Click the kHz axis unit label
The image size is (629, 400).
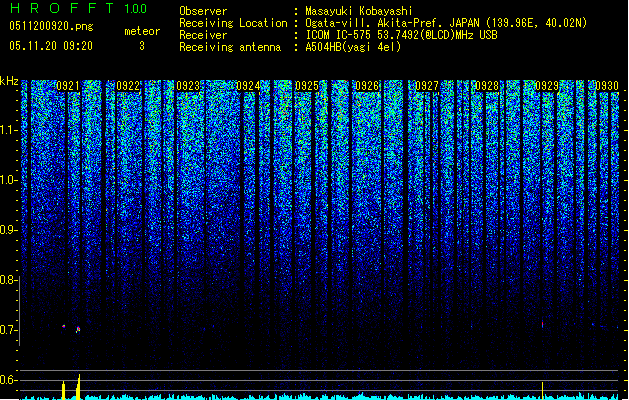coord(9,81)
